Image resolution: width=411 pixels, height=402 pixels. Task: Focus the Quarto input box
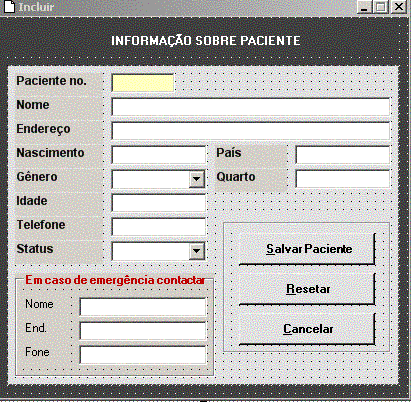click(x=343, y=179)
